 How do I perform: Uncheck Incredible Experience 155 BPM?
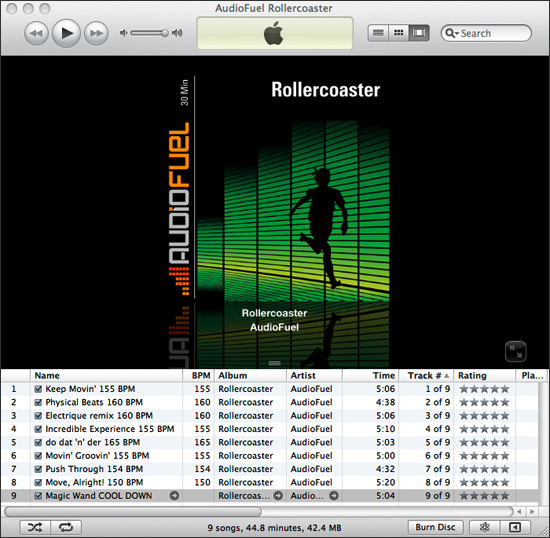click(38, 429)
